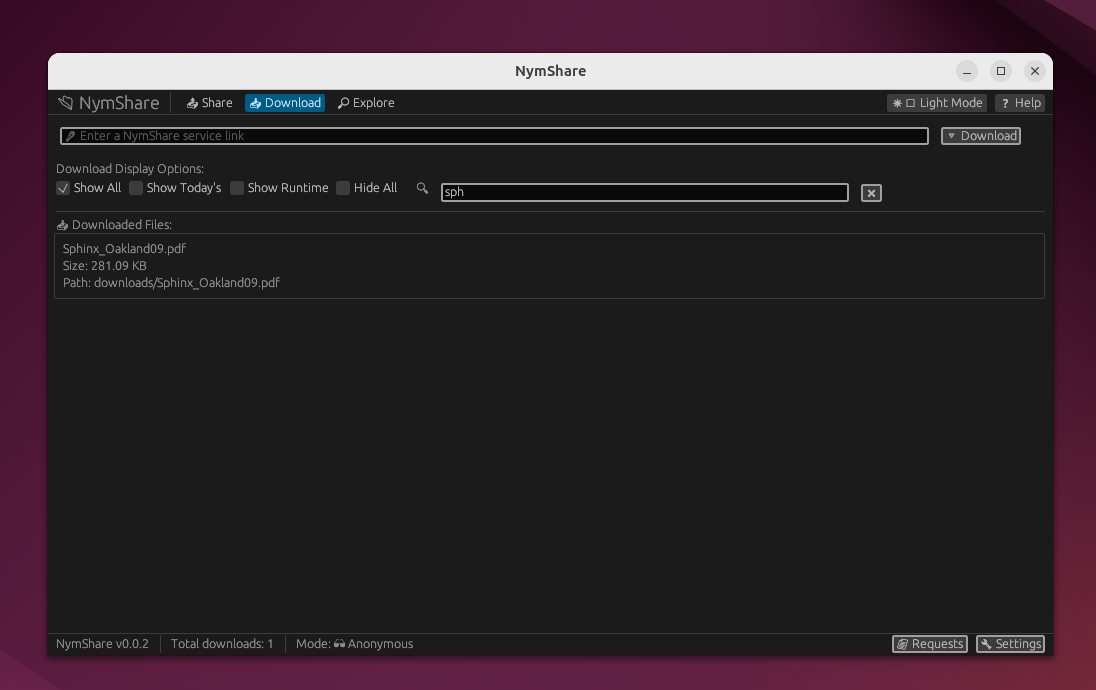1096x690 pixels.
Task: Open the Help menu
Action: click(1021, 103)
